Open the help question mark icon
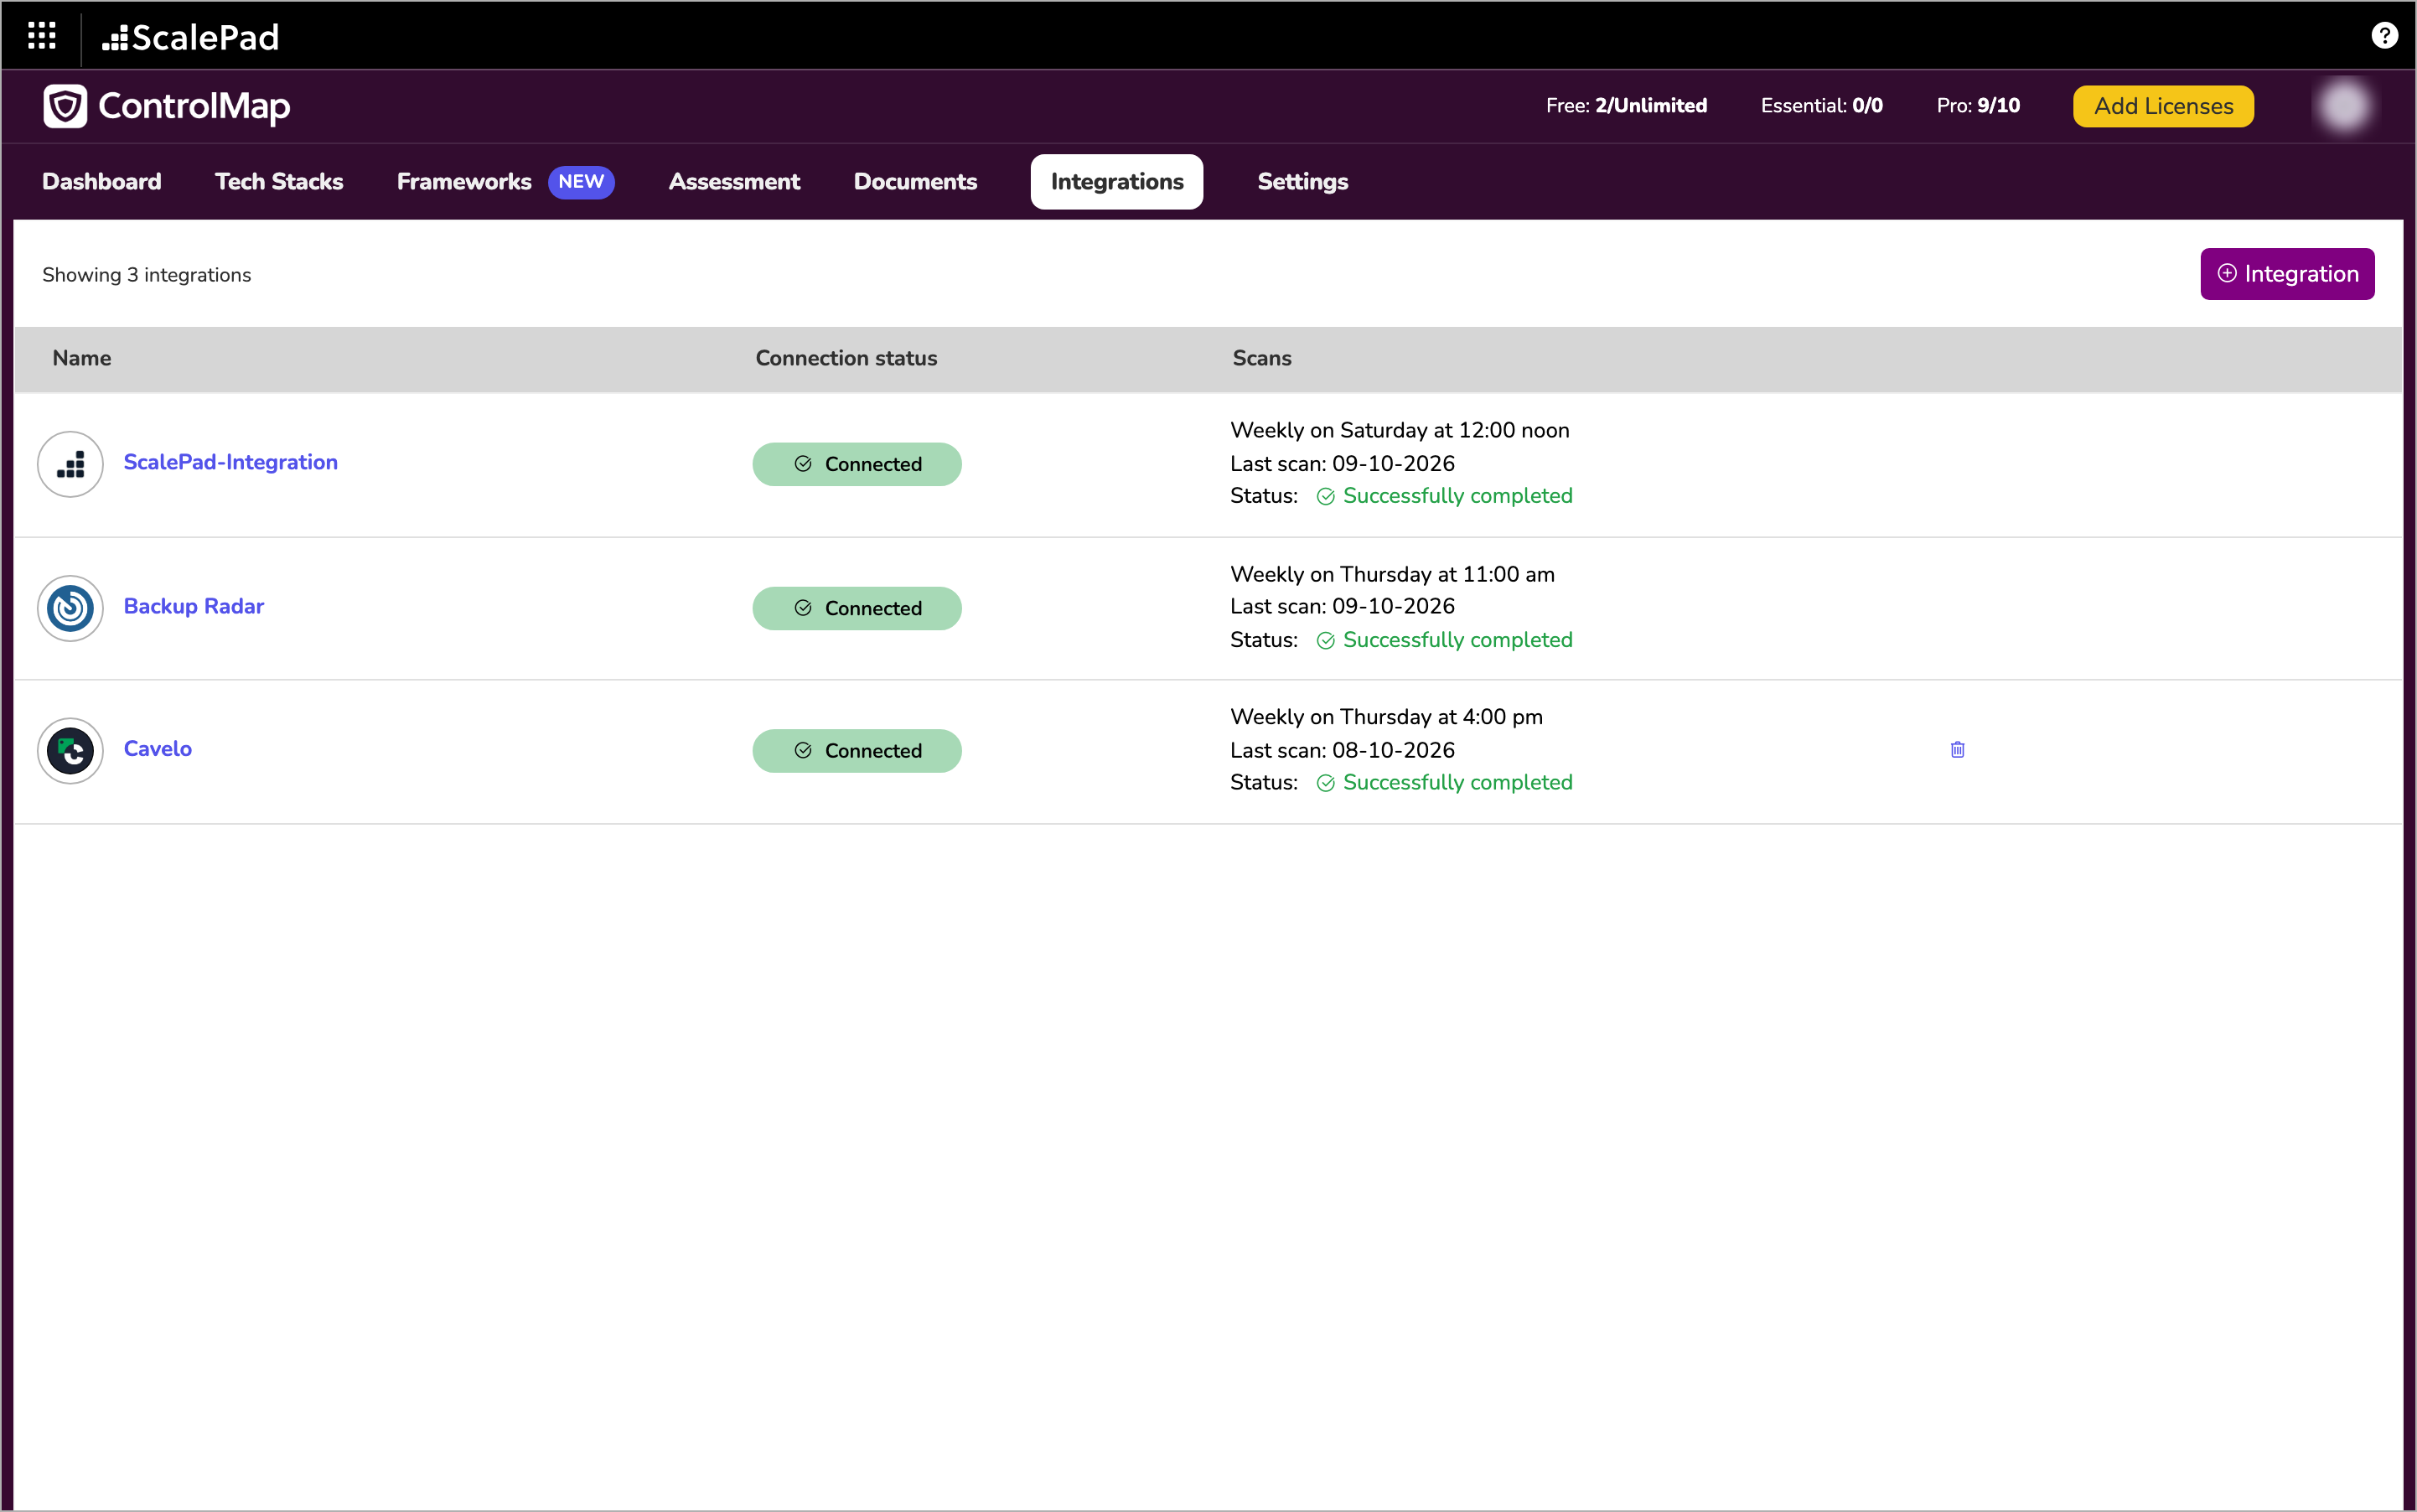Screen dimensions: 2417x1512 pyautogui.click(x=2384, y=36)
